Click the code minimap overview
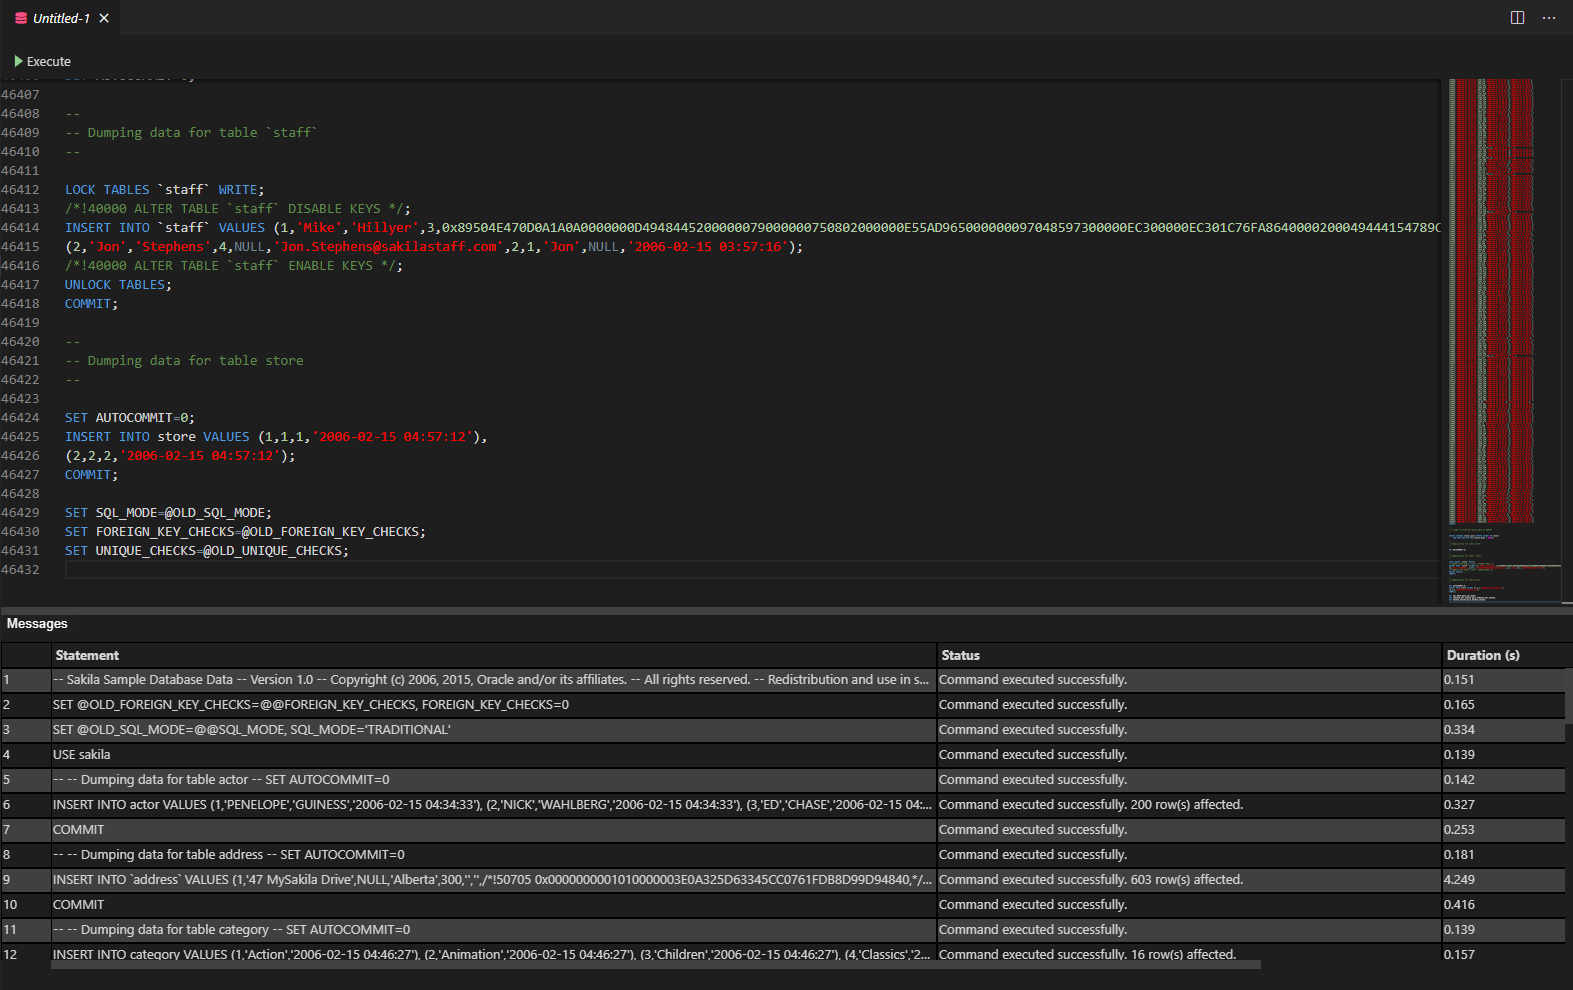The image size is (1573, 990). 1491,300
